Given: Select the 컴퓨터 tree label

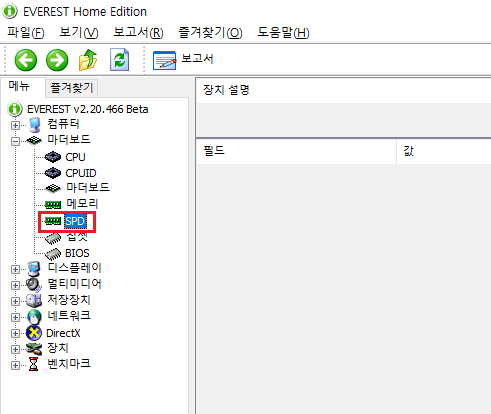Looking at the screenshot, I should coord(63,124).
